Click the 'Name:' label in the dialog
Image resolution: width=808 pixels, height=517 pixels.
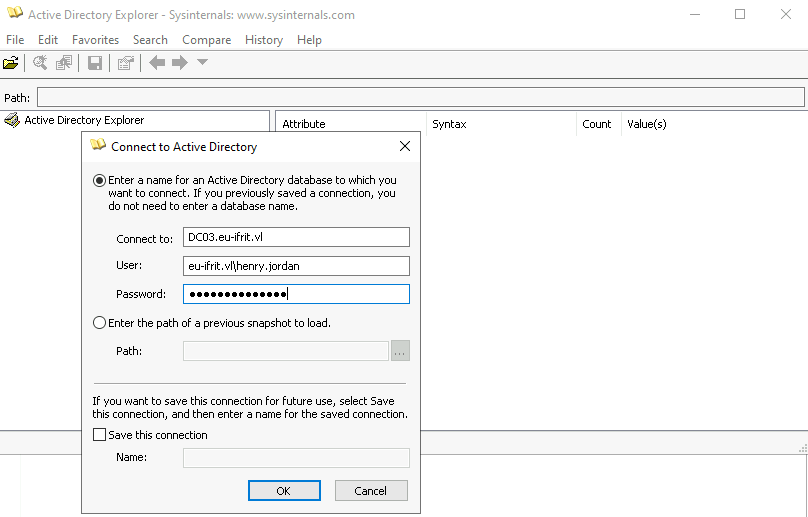coord(131,457)
